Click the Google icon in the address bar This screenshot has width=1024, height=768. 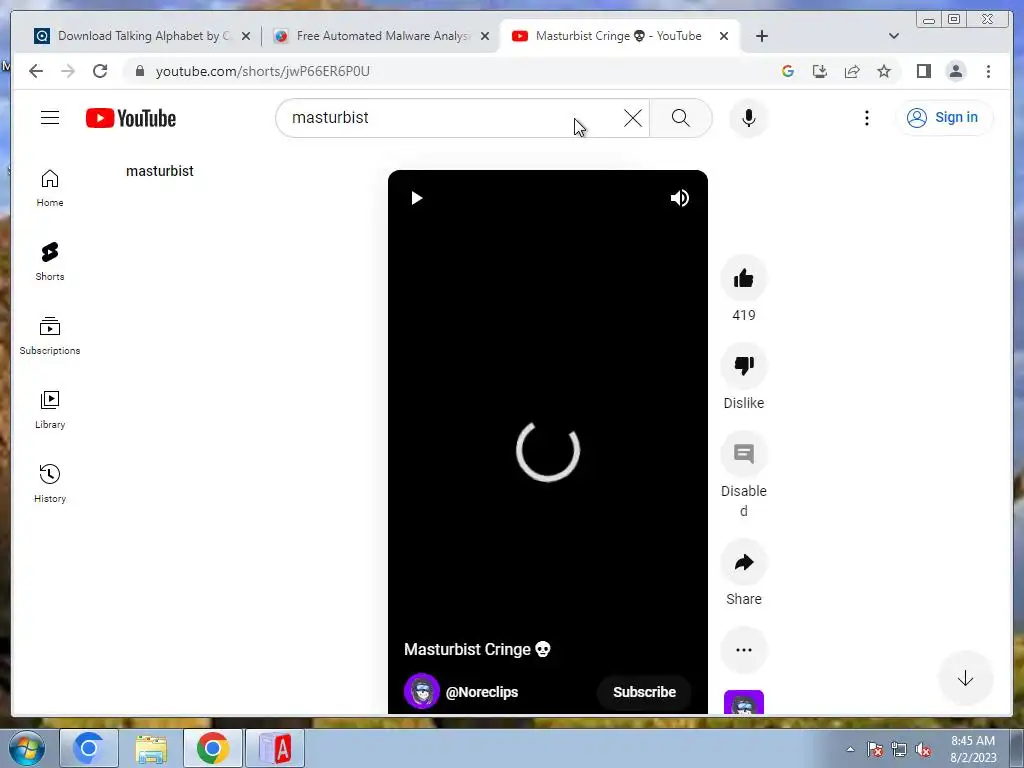[x=788, y=71]
